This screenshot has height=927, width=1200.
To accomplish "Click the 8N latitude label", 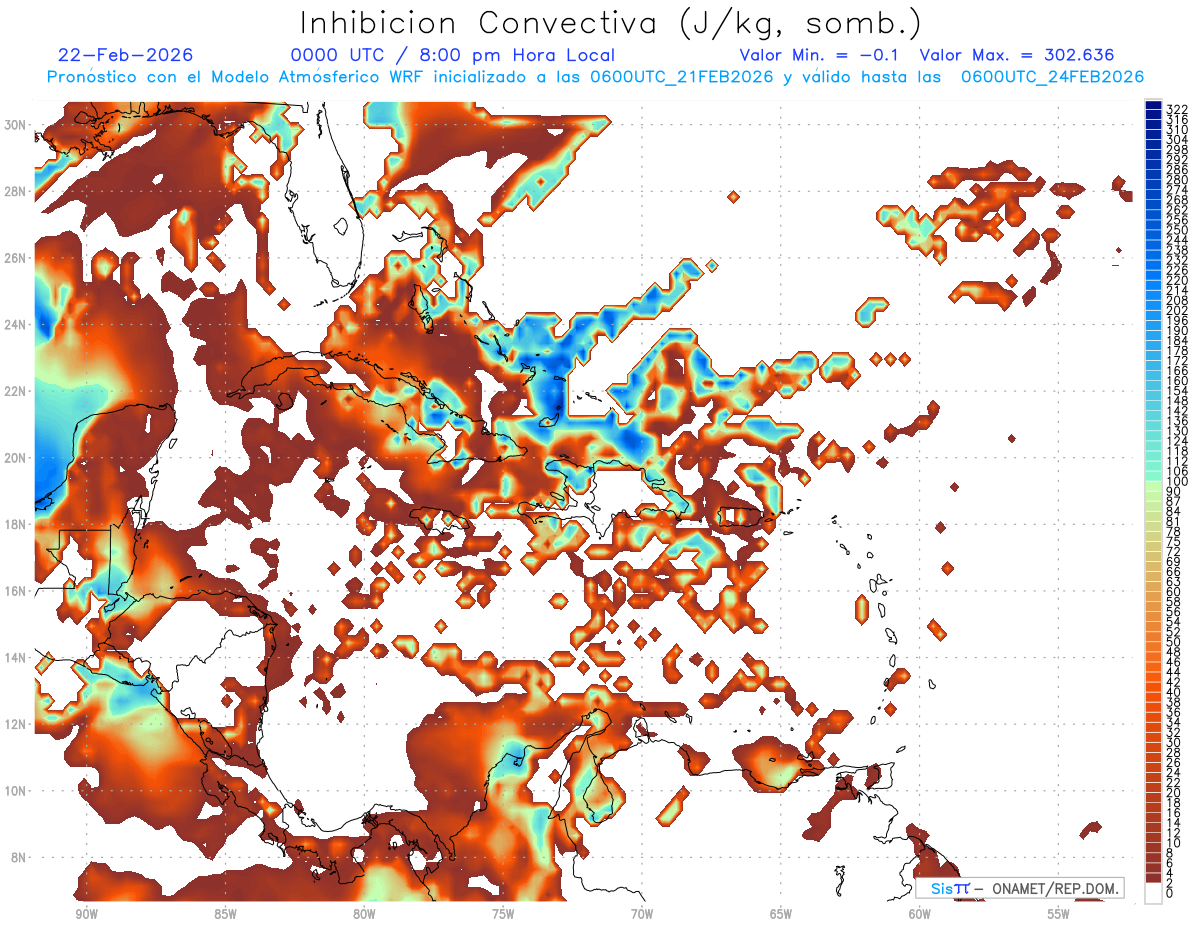I will click(19, 857).
